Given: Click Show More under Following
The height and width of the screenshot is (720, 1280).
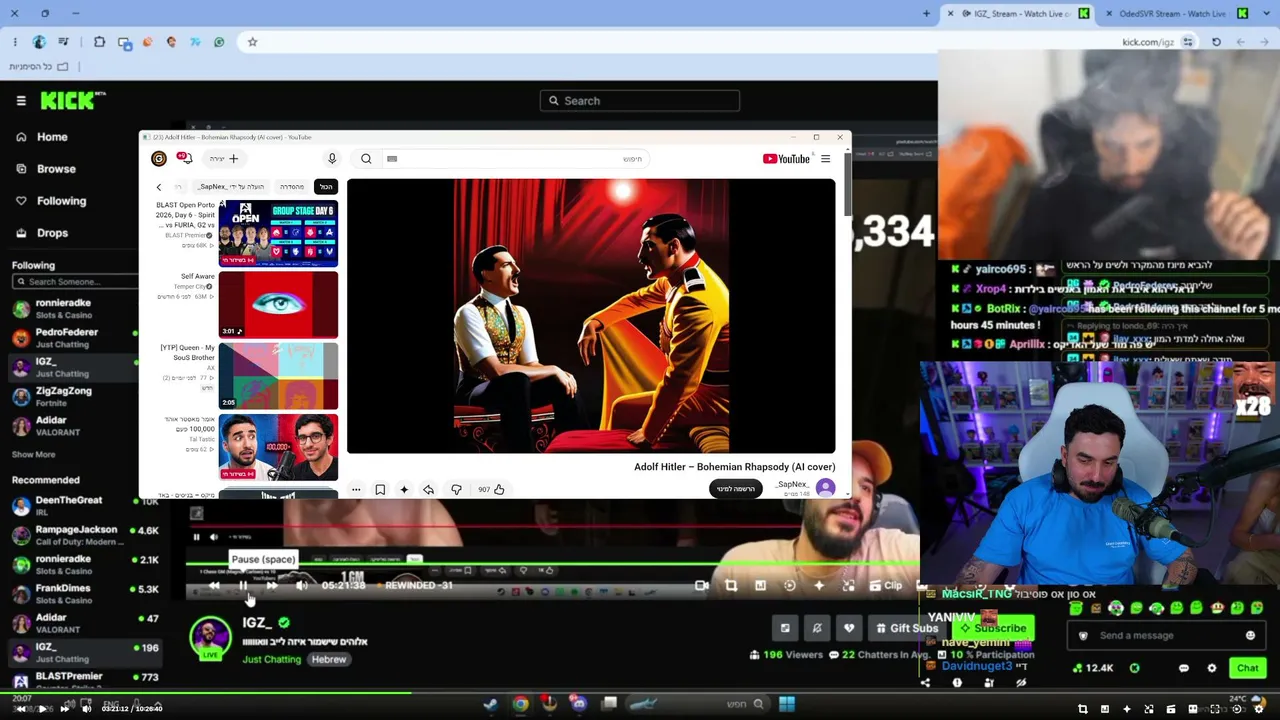Looking at the screenshot, I should click(33, 454).
